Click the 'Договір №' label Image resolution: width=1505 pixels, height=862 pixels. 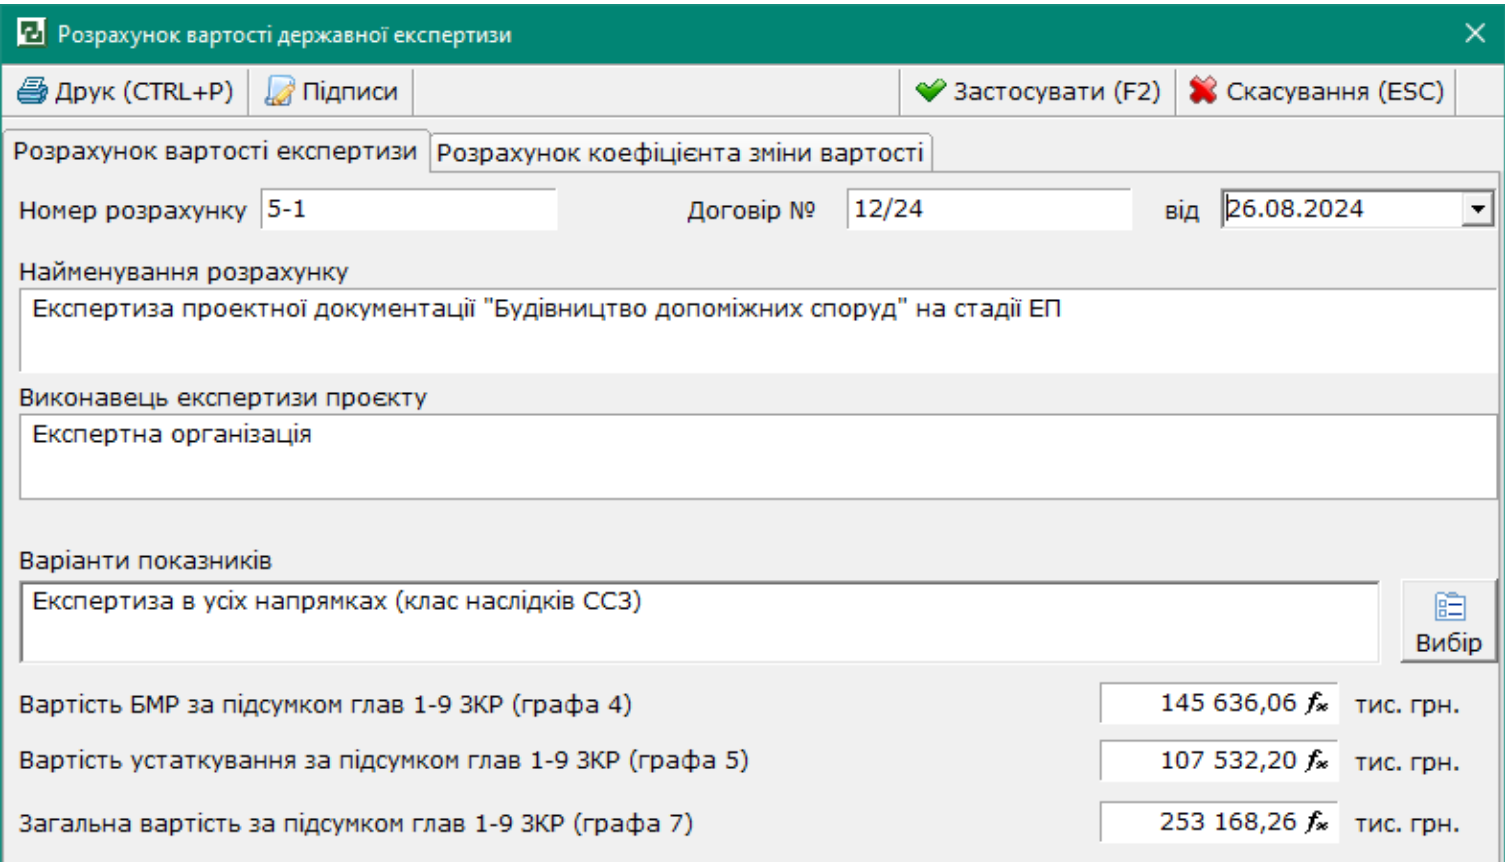751,211
